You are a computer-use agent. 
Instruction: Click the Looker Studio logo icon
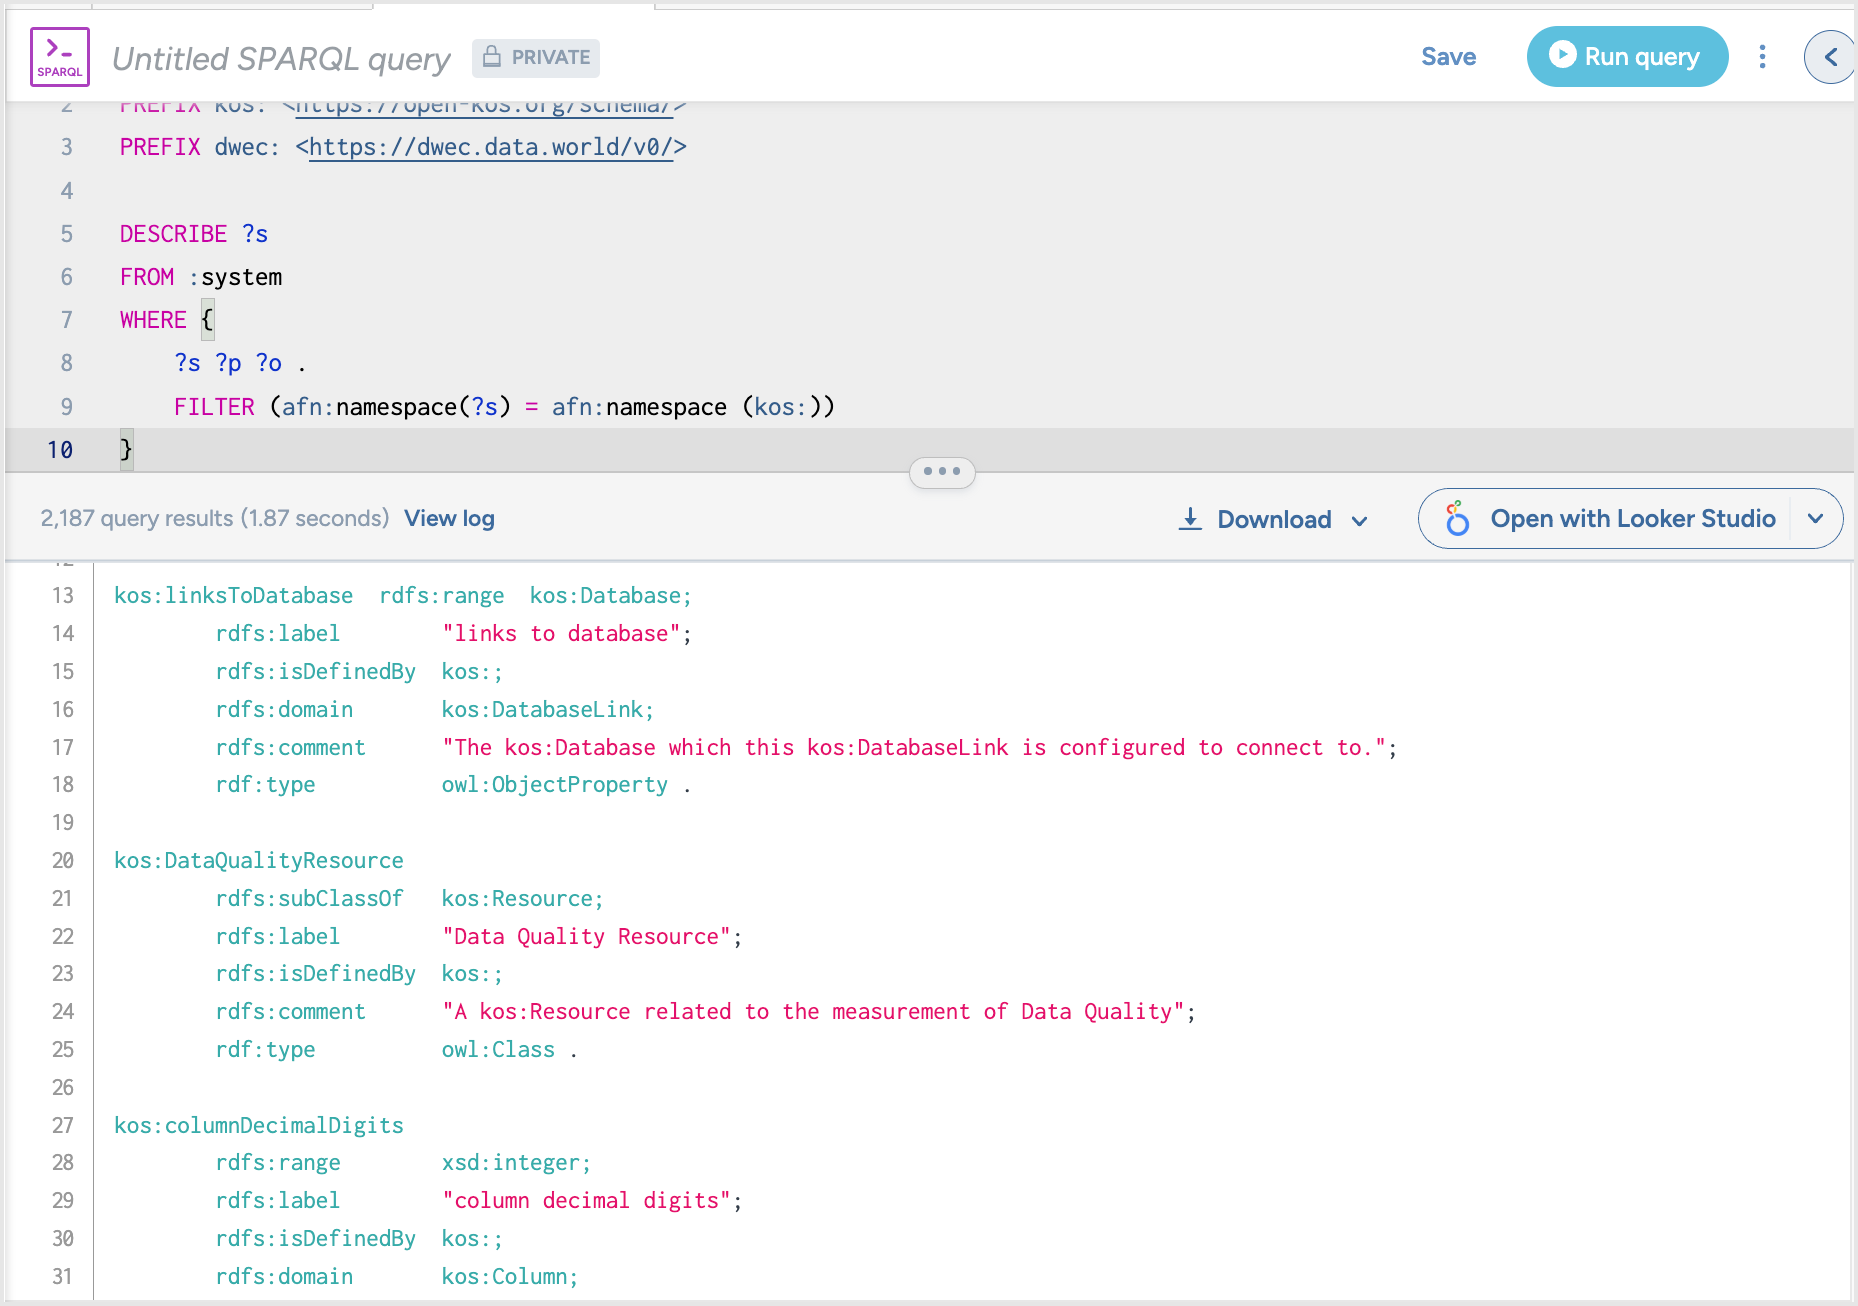tap(1458, 518)
